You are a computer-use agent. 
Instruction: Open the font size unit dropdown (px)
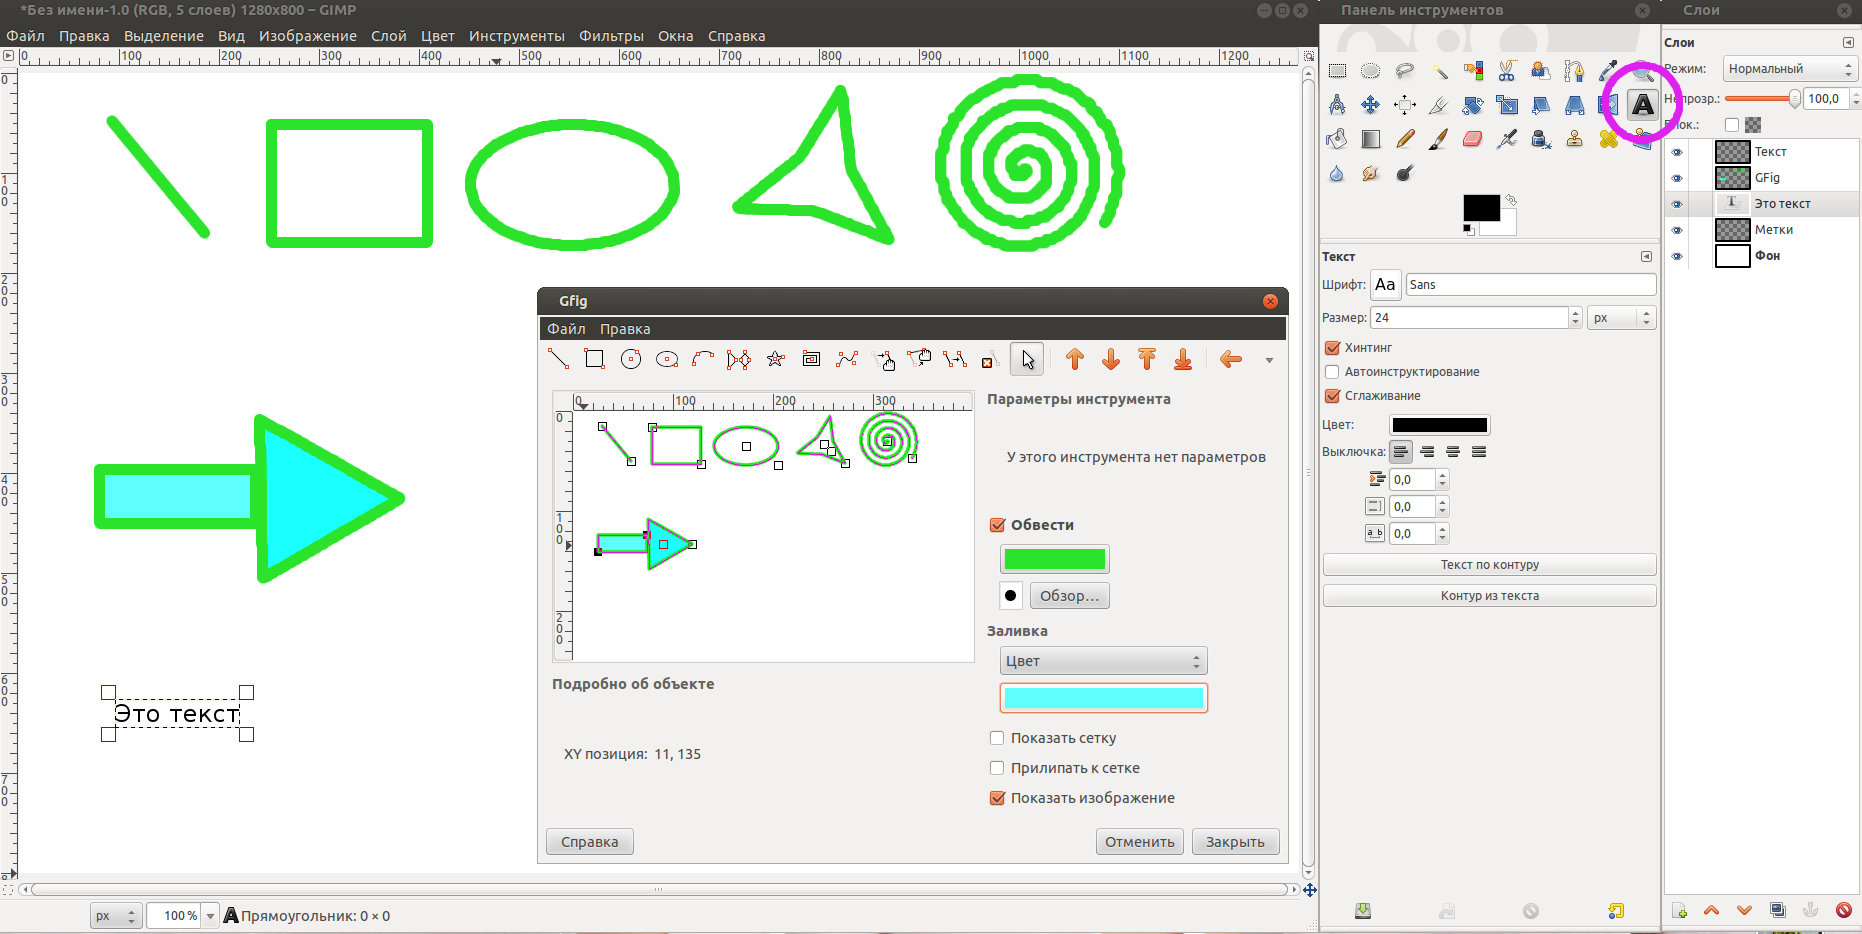(1621, 318)
